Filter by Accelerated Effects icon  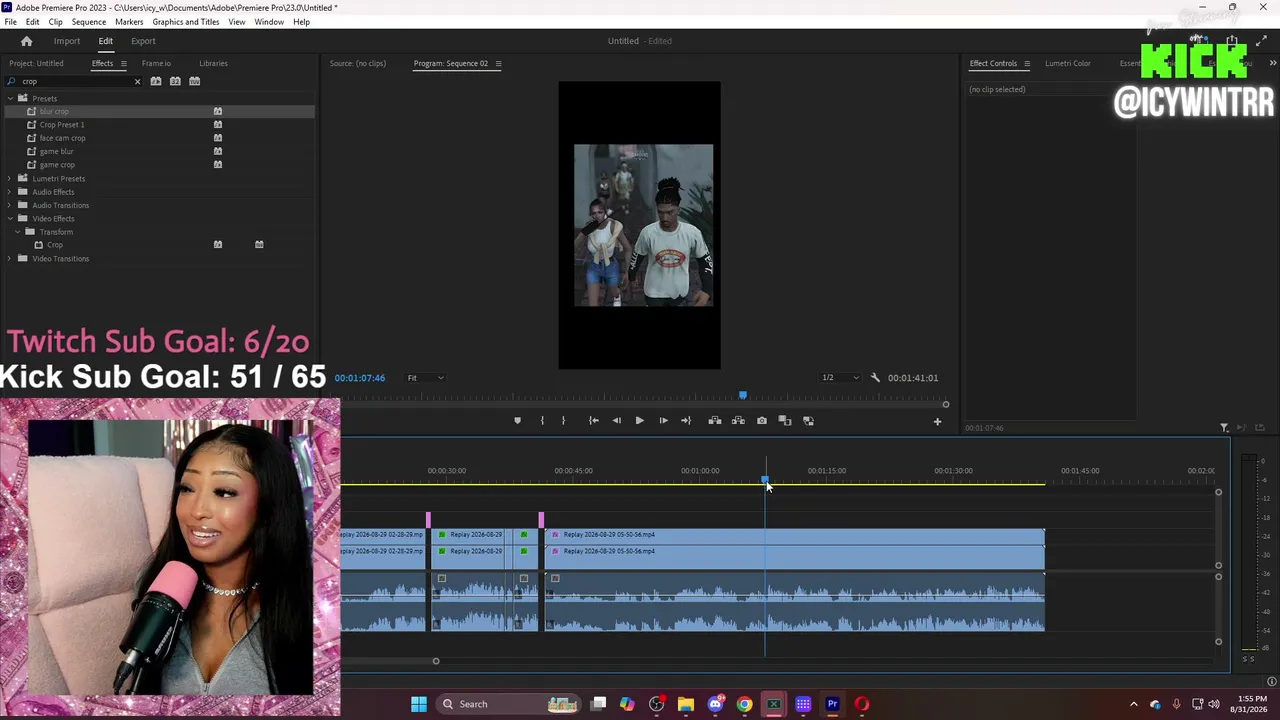156,81
